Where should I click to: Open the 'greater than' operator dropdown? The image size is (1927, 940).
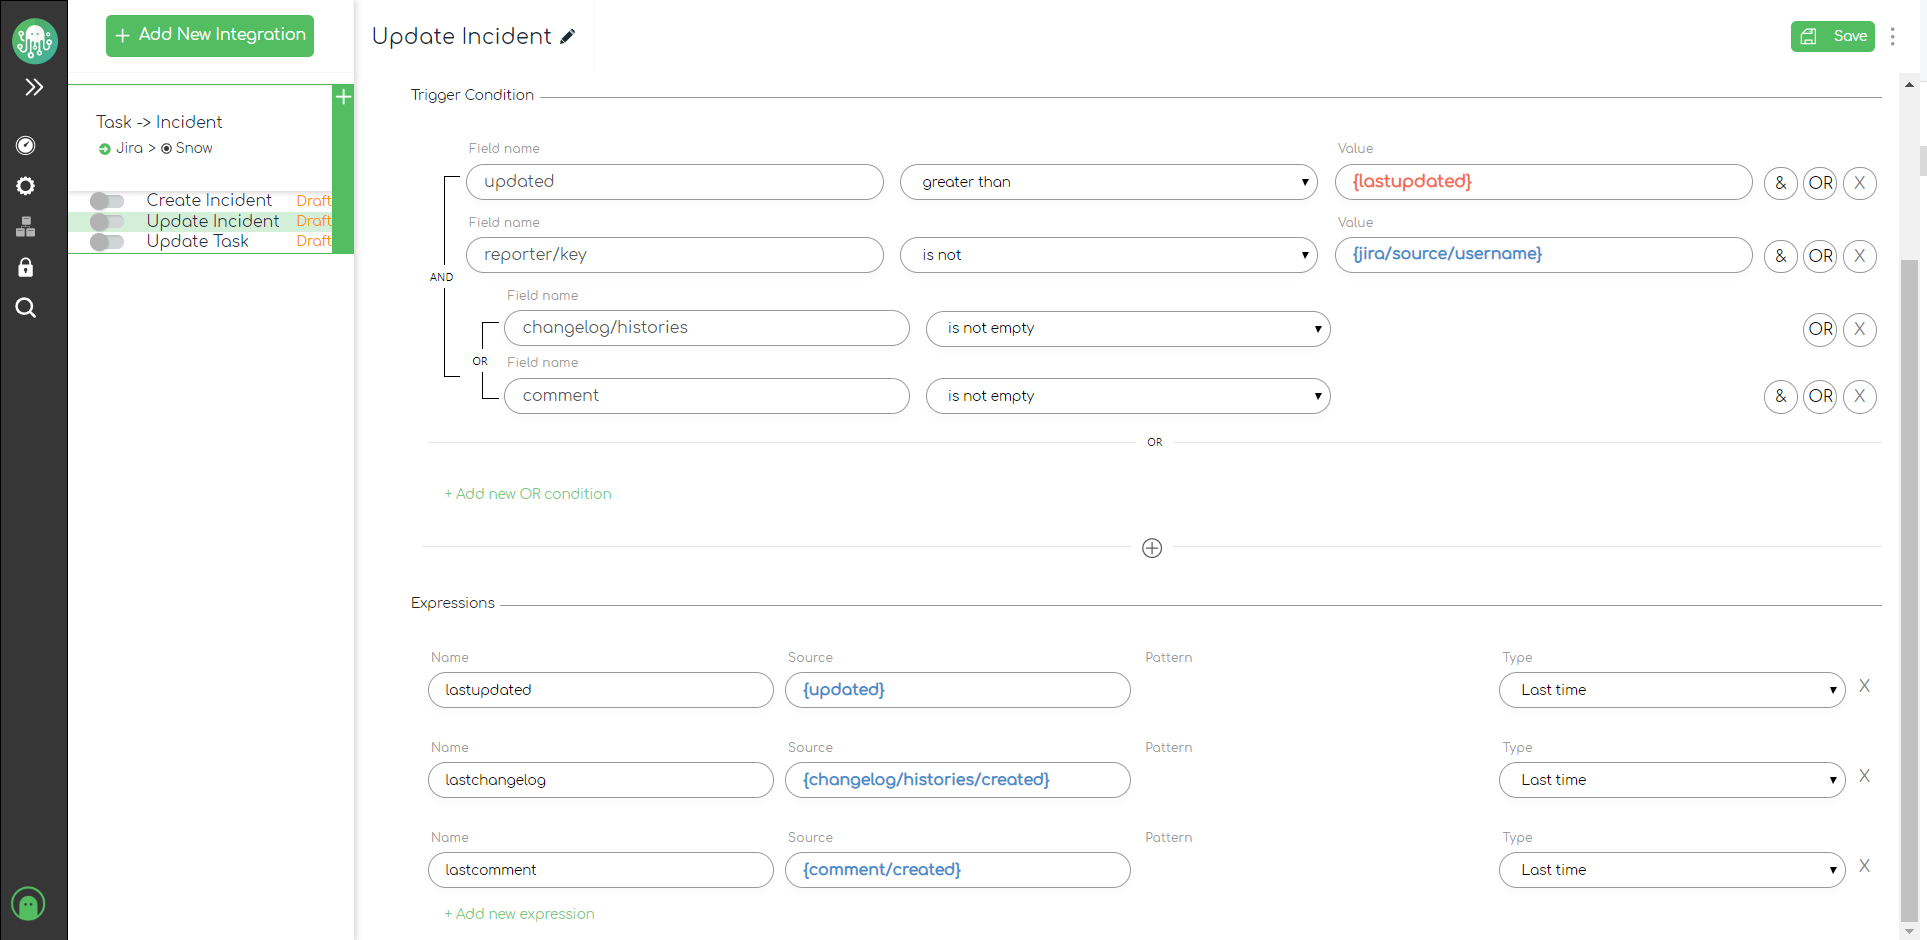1108,182
